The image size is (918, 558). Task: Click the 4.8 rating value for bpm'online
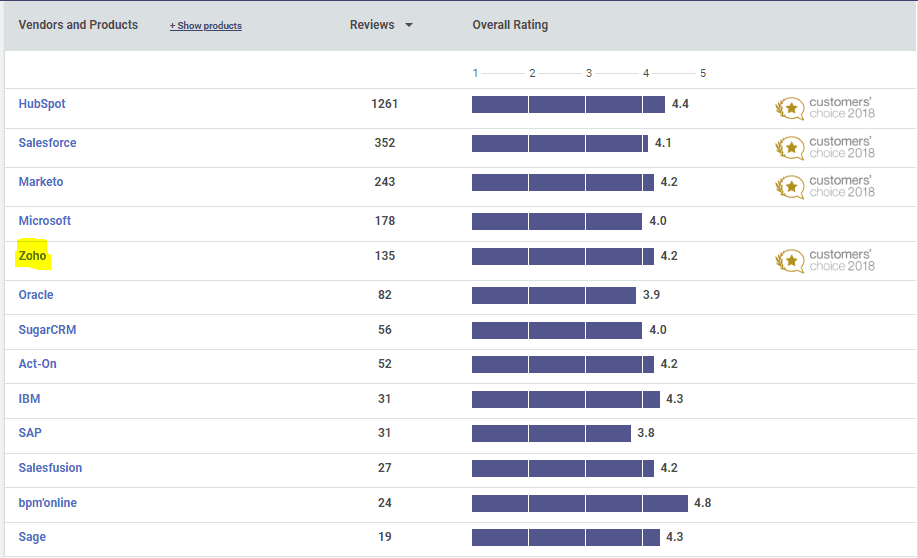[703, 503]
